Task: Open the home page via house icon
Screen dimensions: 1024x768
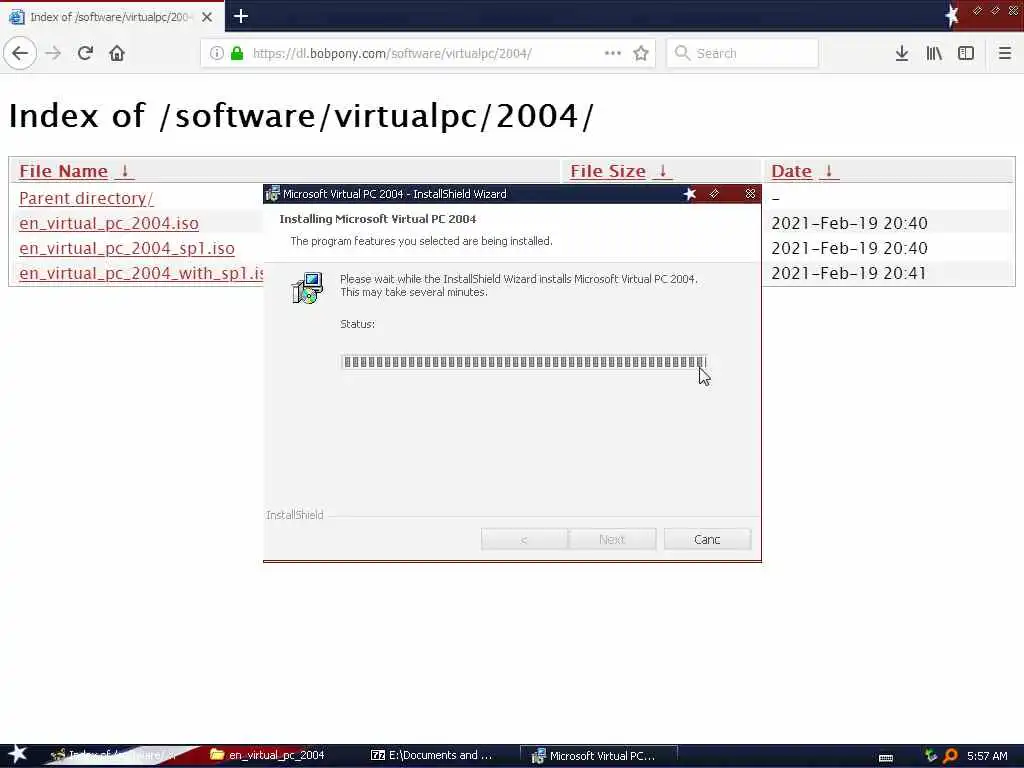Action: tap(117, 53)
